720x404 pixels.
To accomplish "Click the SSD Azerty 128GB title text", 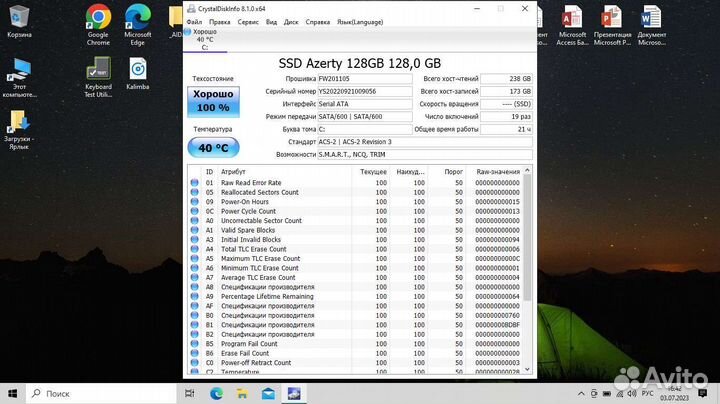I will [x=360, y=63].
